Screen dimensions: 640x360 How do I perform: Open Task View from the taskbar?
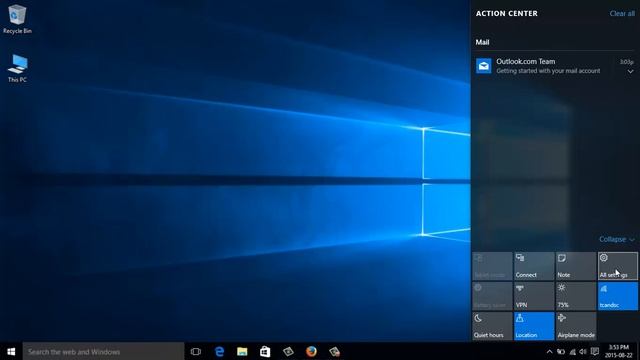[196, 351]
